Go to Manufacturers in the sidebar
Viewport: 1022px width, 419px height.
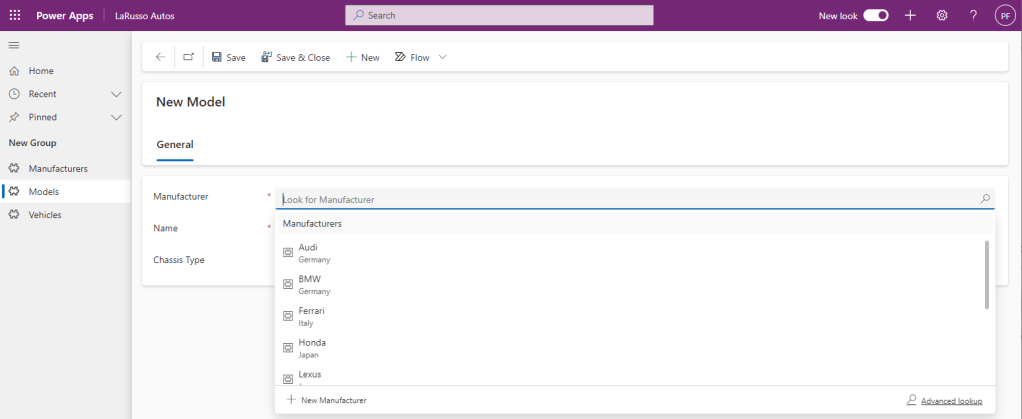58,168
